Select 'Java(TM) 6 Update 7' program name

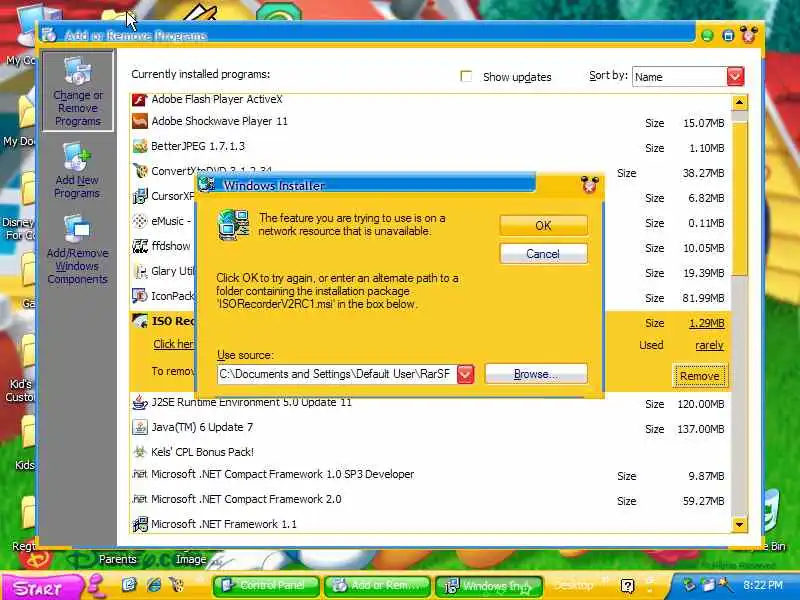202,427
